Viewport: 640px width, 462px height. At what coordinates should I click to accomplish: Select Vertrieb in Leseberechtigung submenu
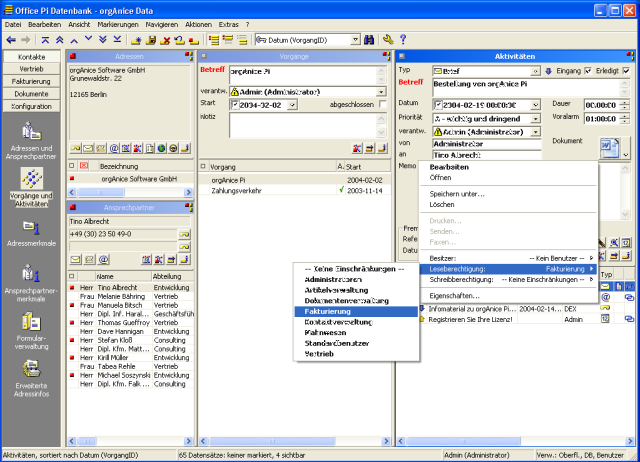click(x=356, y=354)
